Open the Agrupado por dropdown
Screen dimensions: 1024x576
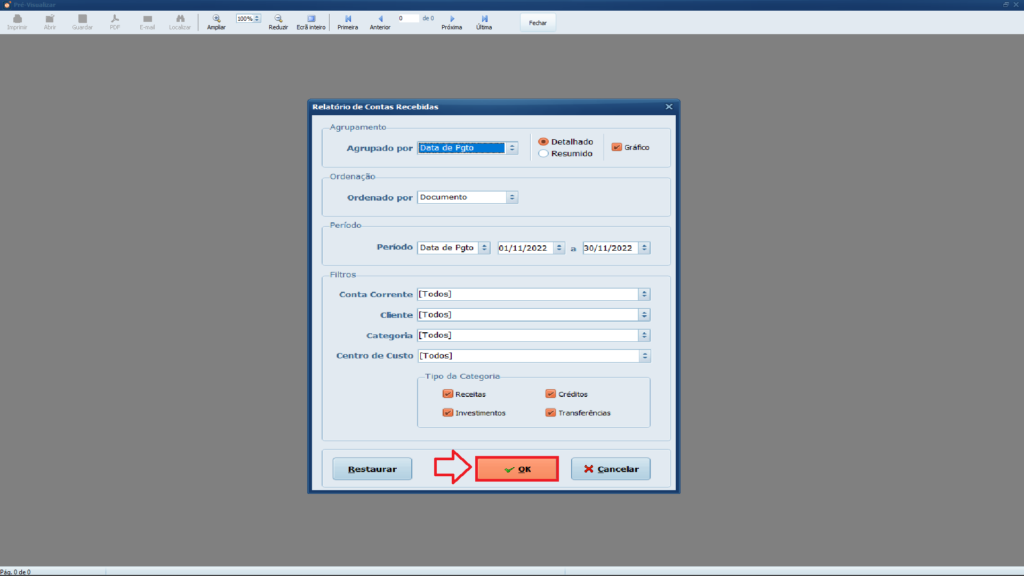click(x=512, y=148)
